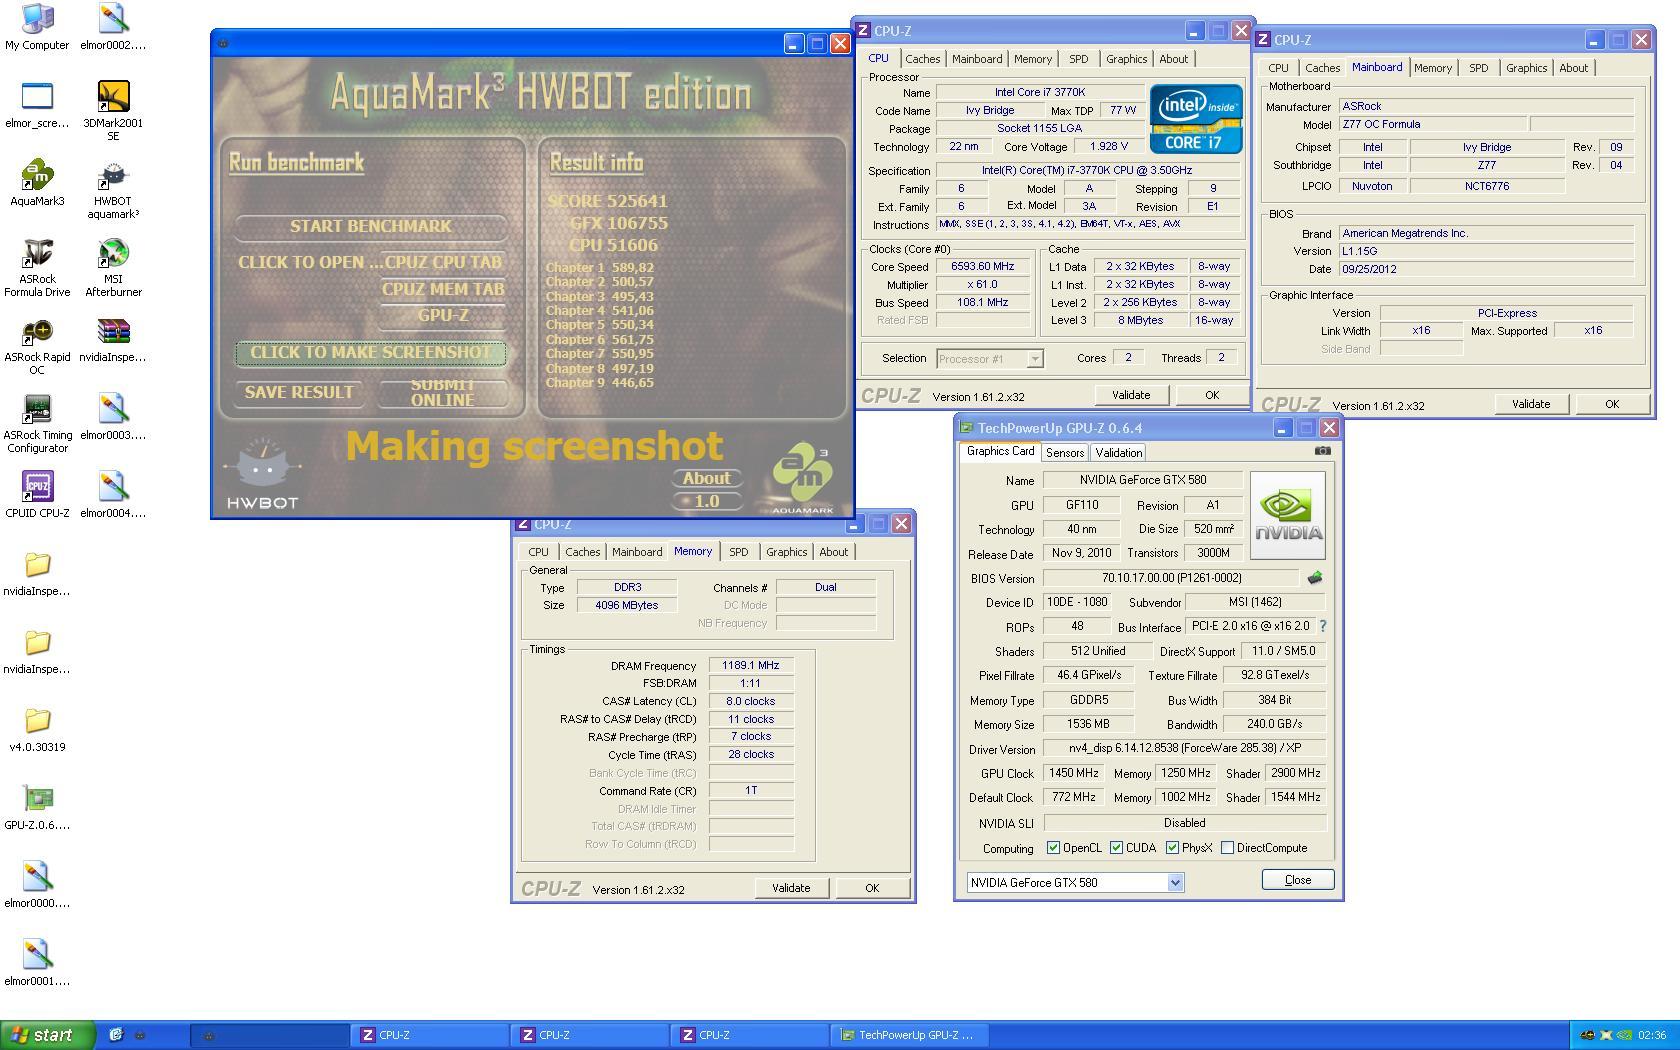Click the Internet Explorer quick launch icon

[115, 1035]
